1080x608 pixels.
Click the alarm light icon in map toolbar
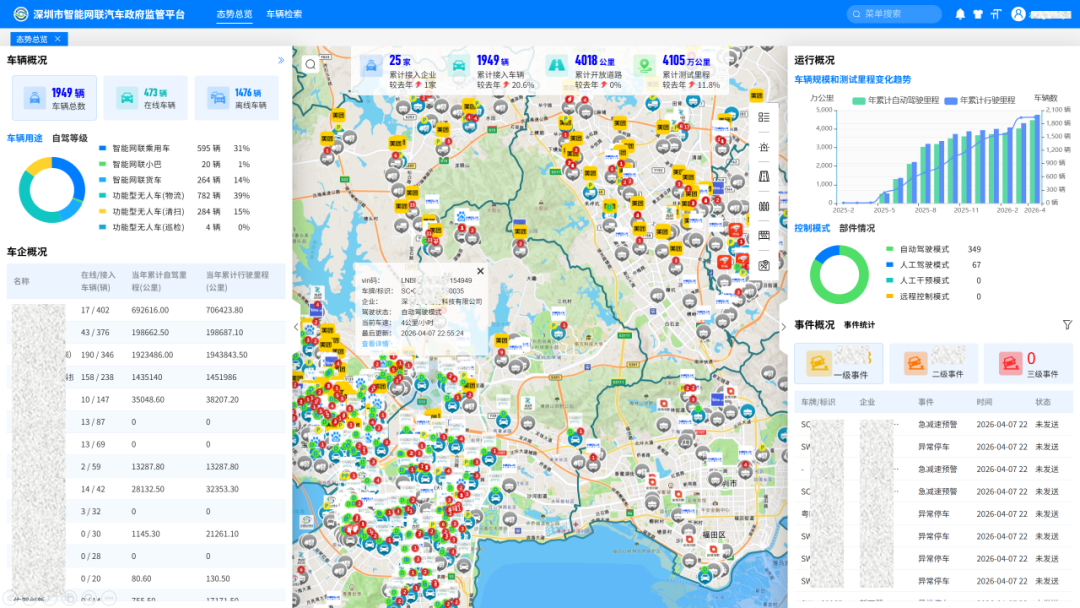coord(764,147)
